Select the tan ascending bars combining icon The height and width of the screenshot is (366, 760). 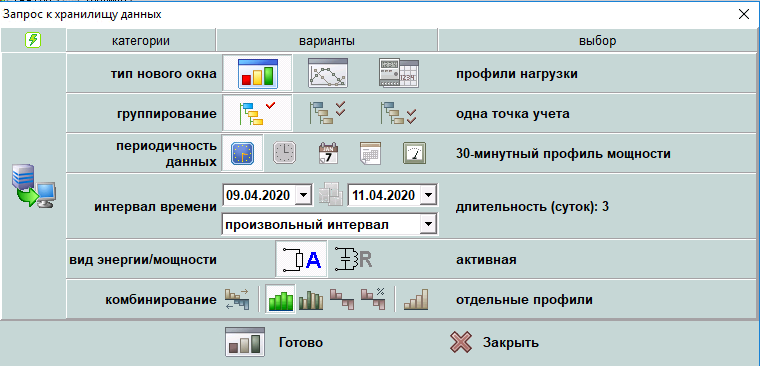(x=416, y=299)
